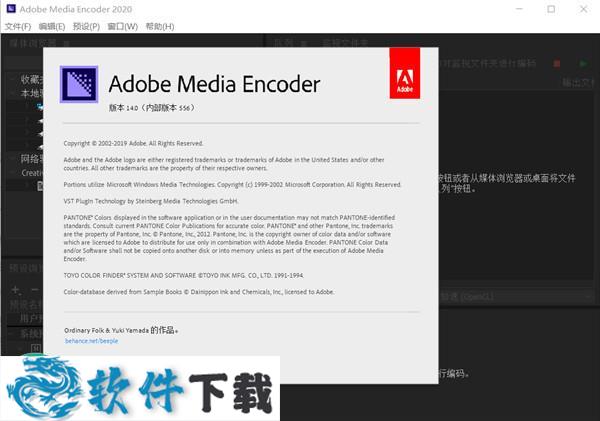Click the red Adobe logo badge
Image resolution: width=600 pixels, height=421 pixels.
(404, 73)
